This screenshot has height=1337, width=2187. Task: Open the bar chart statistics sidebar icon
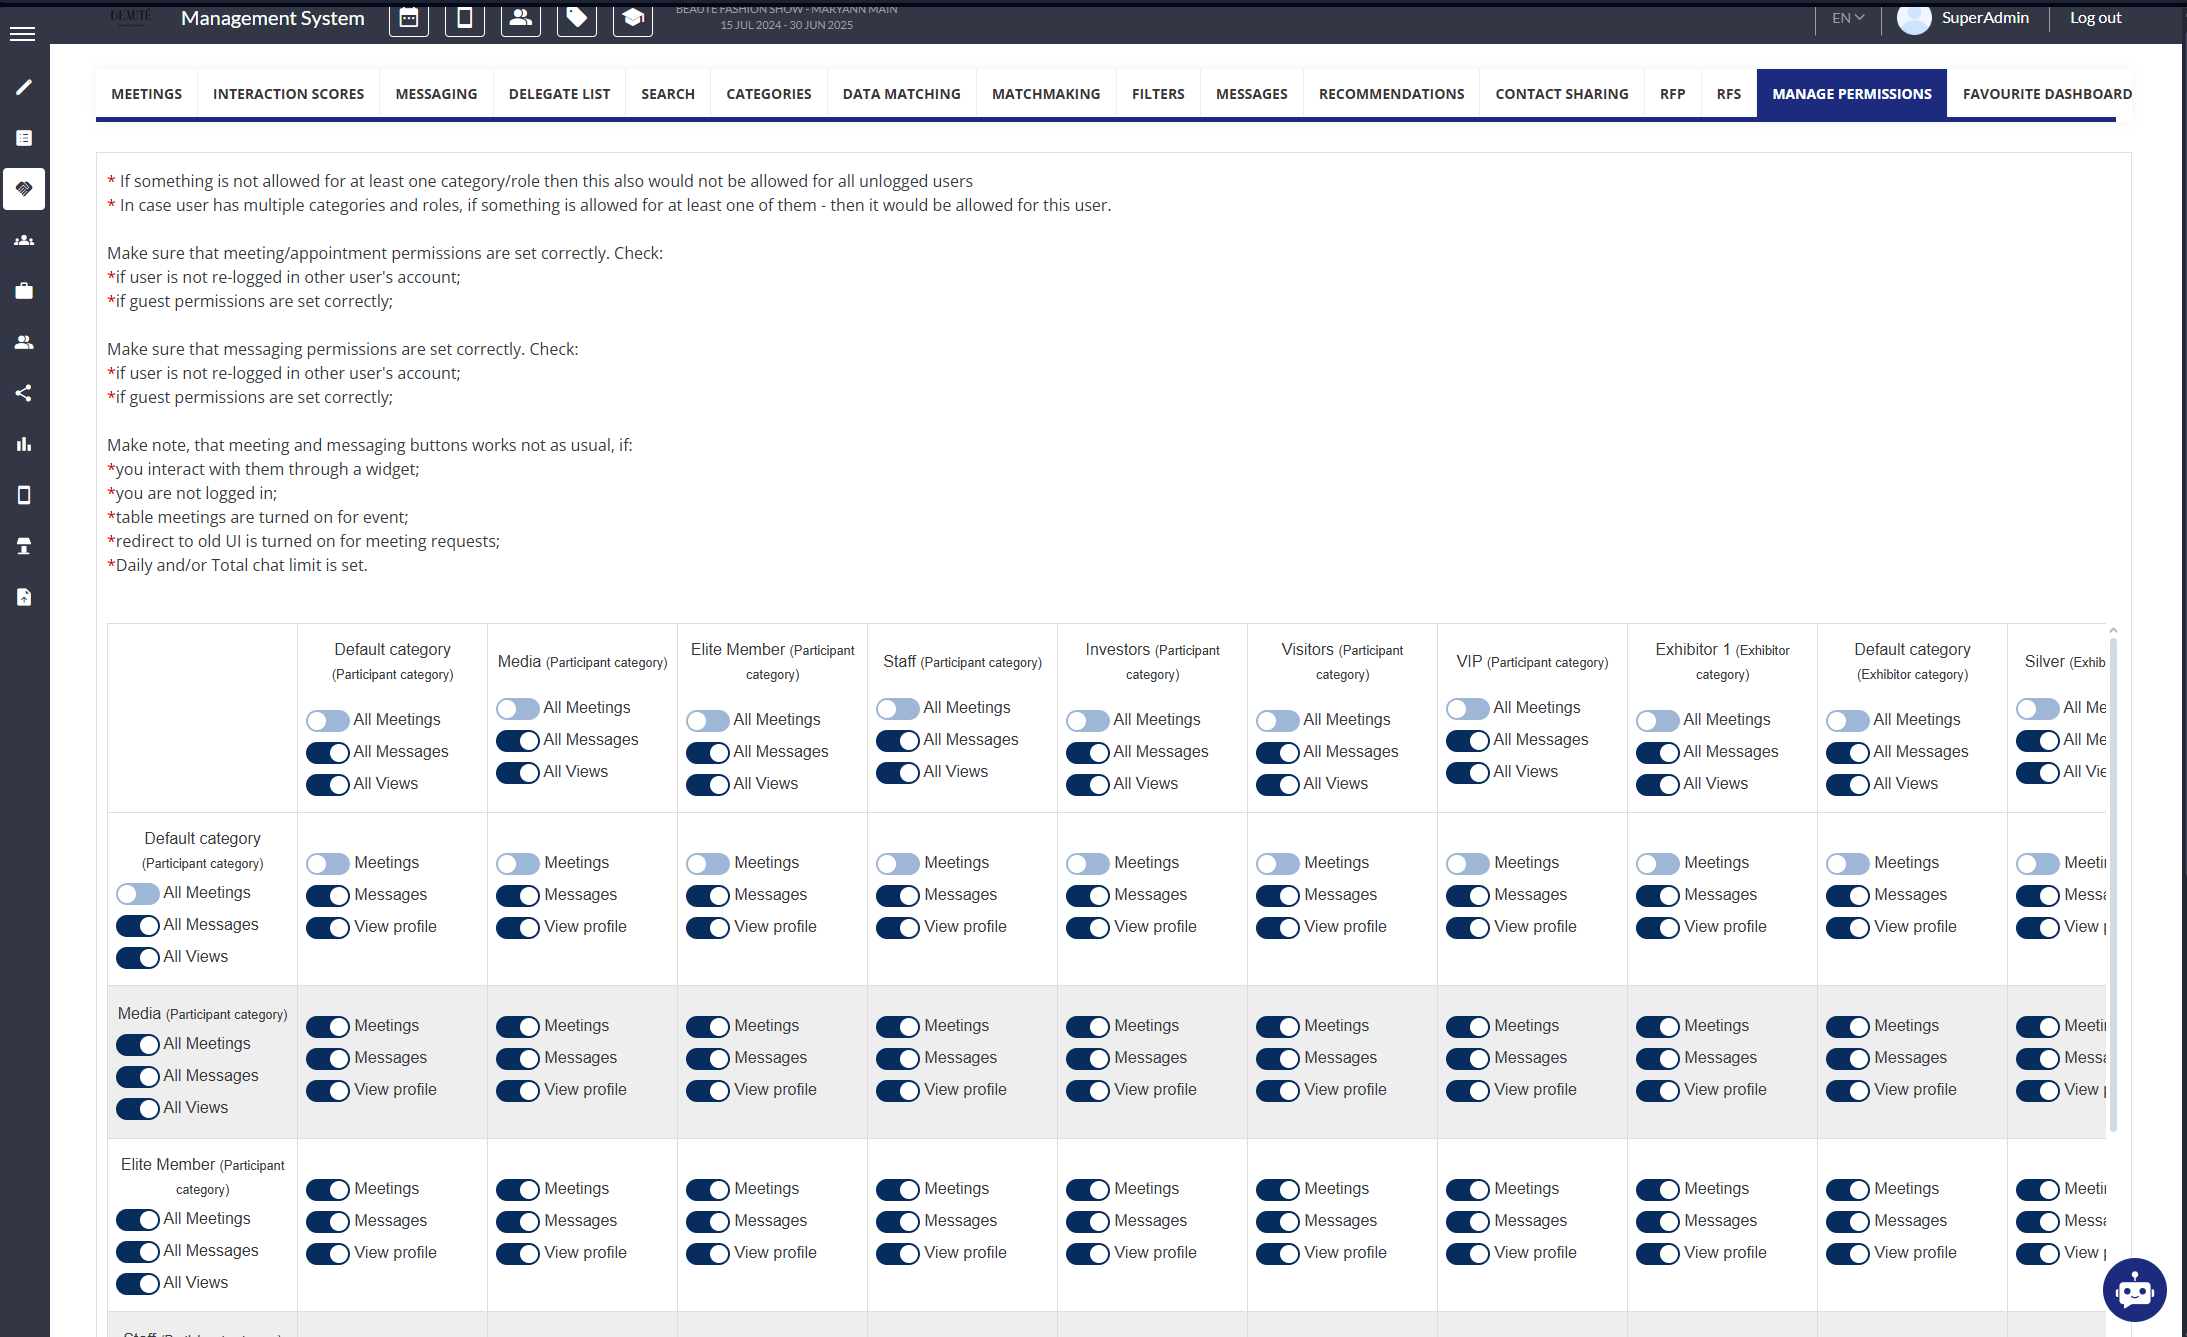coord(24,444)
